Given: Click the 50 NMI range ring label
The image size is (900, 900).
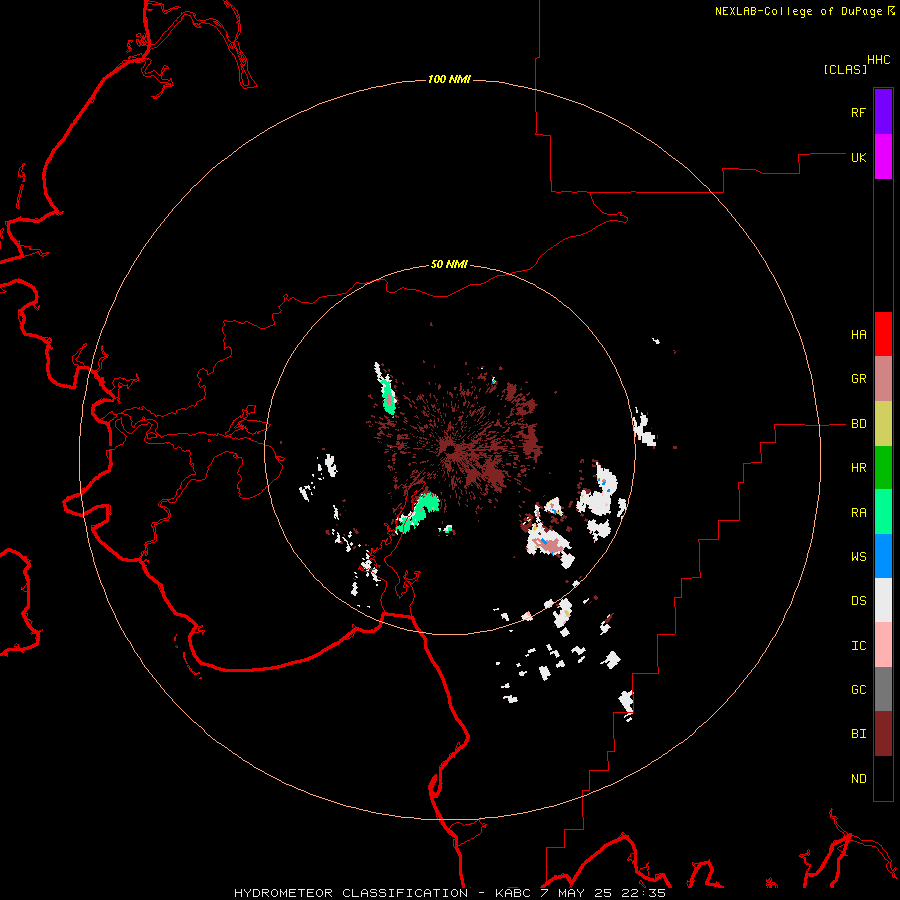Looking at the screenshot, I should pos(449,265).
